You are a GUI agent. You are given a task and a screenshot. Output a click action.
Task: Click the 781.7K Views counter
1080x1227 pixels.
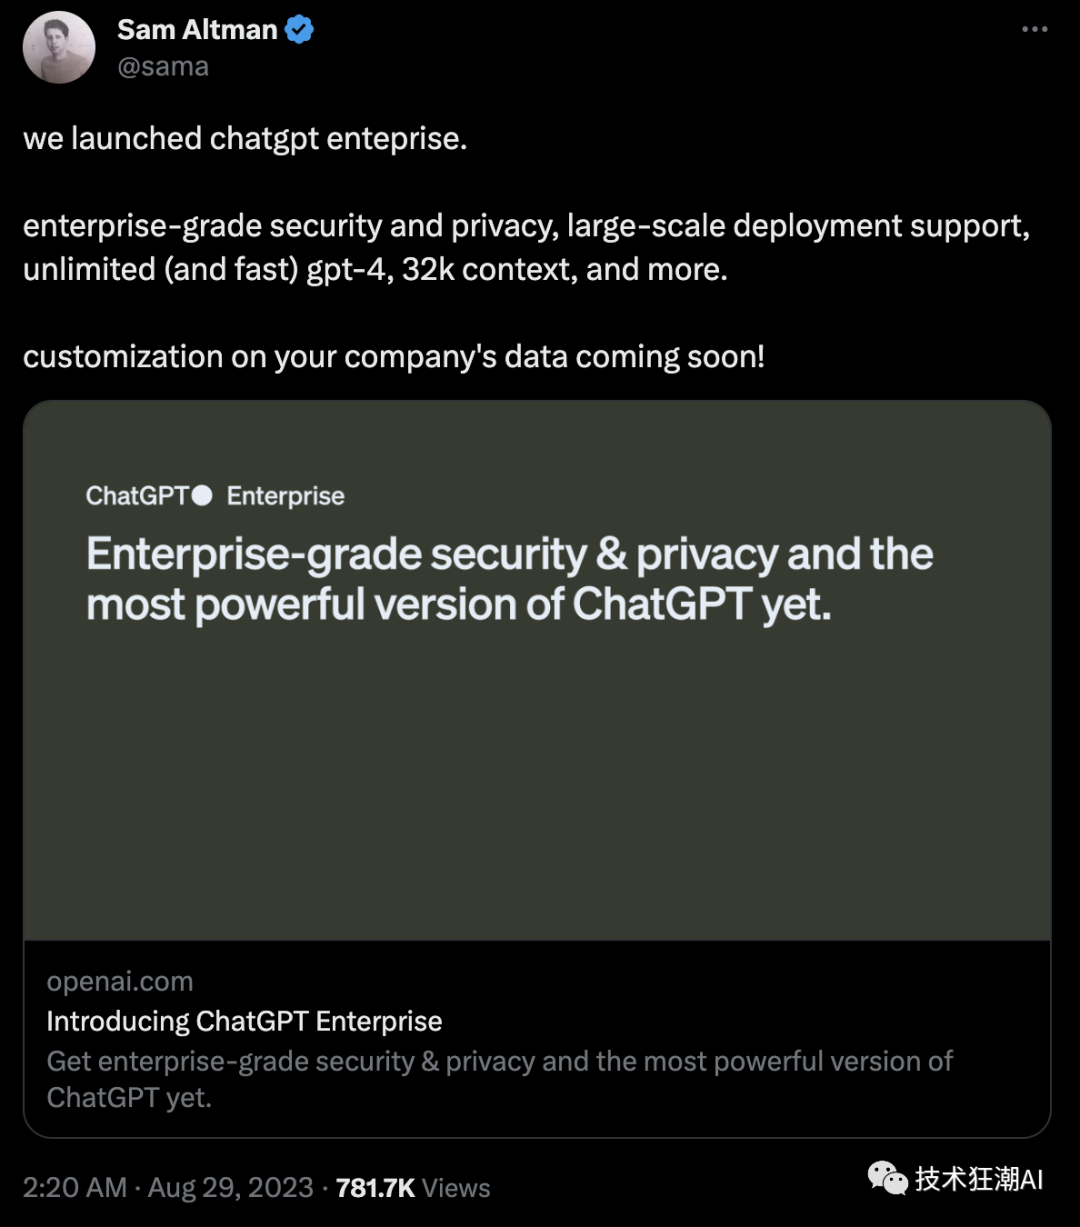[413, 1188]
